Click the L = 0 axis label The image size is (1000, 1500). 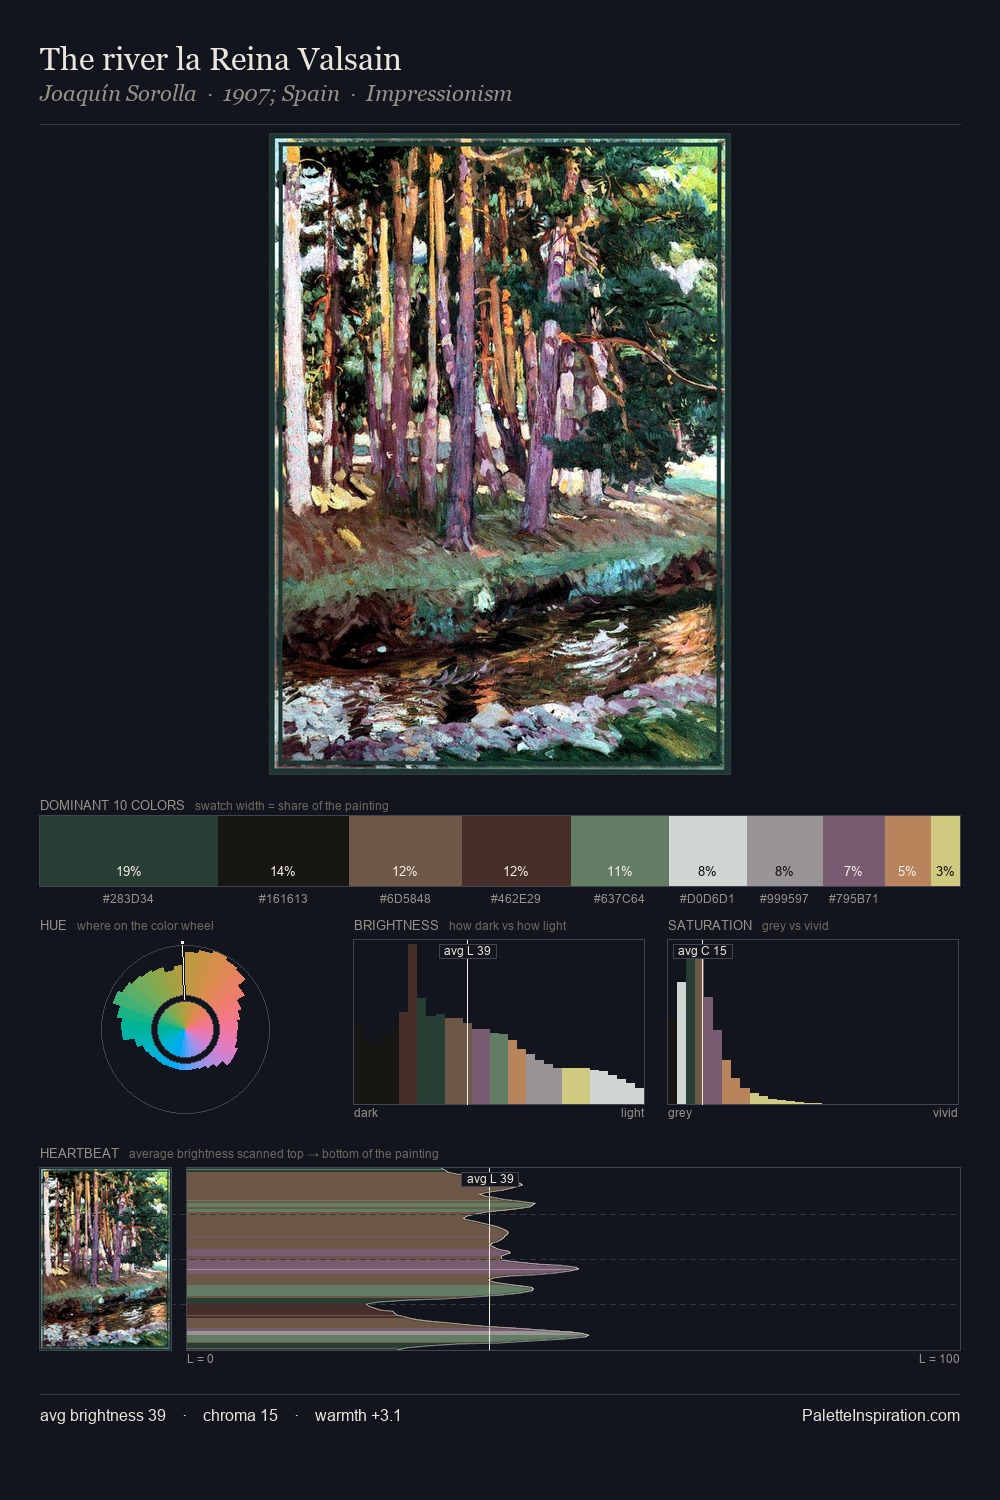(x=200, y=1359)
